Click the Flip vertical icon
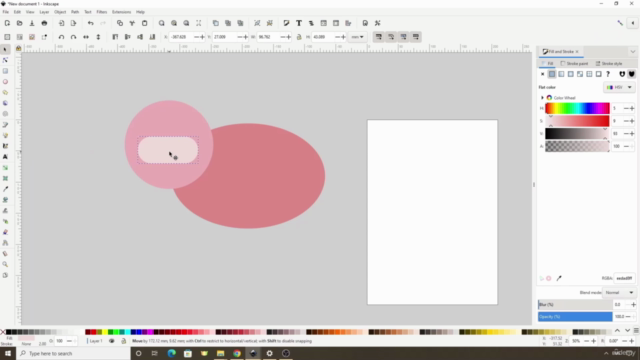The height and width of the screenshot is (360, 640). click(98, 37)
